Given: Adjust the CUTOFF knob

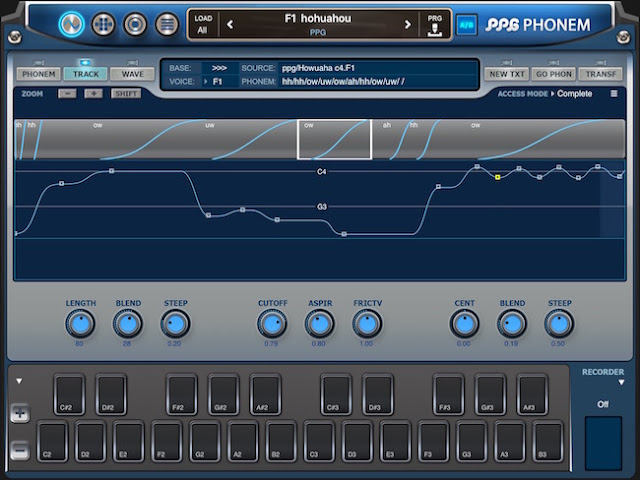Looking at the screenshot, I should click(272, 324).
